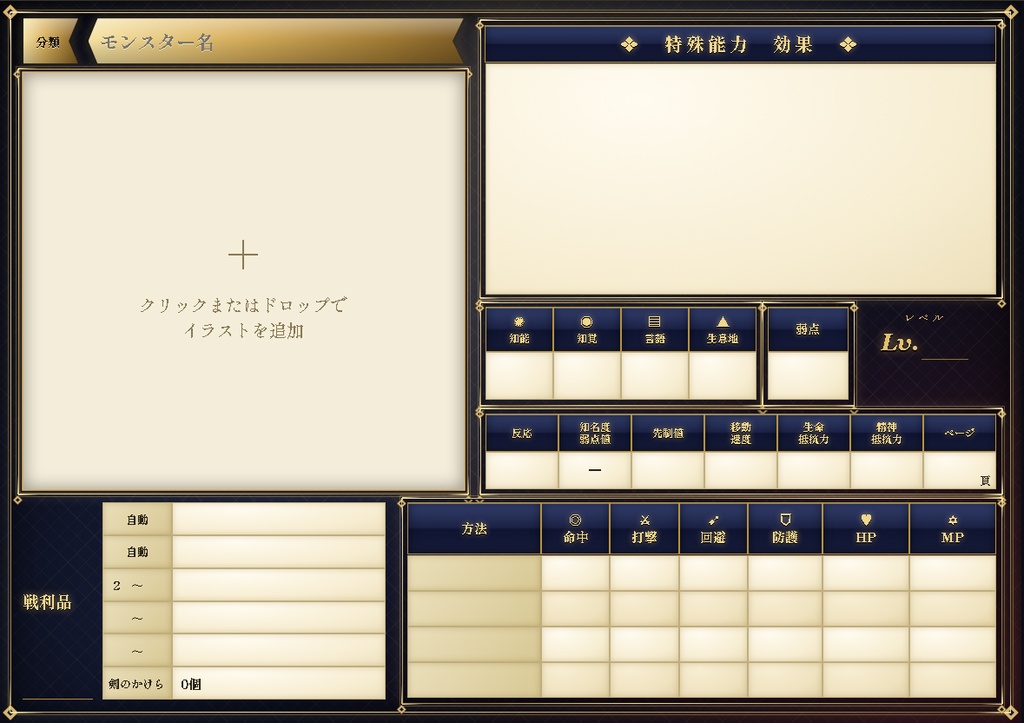Click the 特殊能力 効果 header bar
1024x723 pixels.
click(741, 44)
